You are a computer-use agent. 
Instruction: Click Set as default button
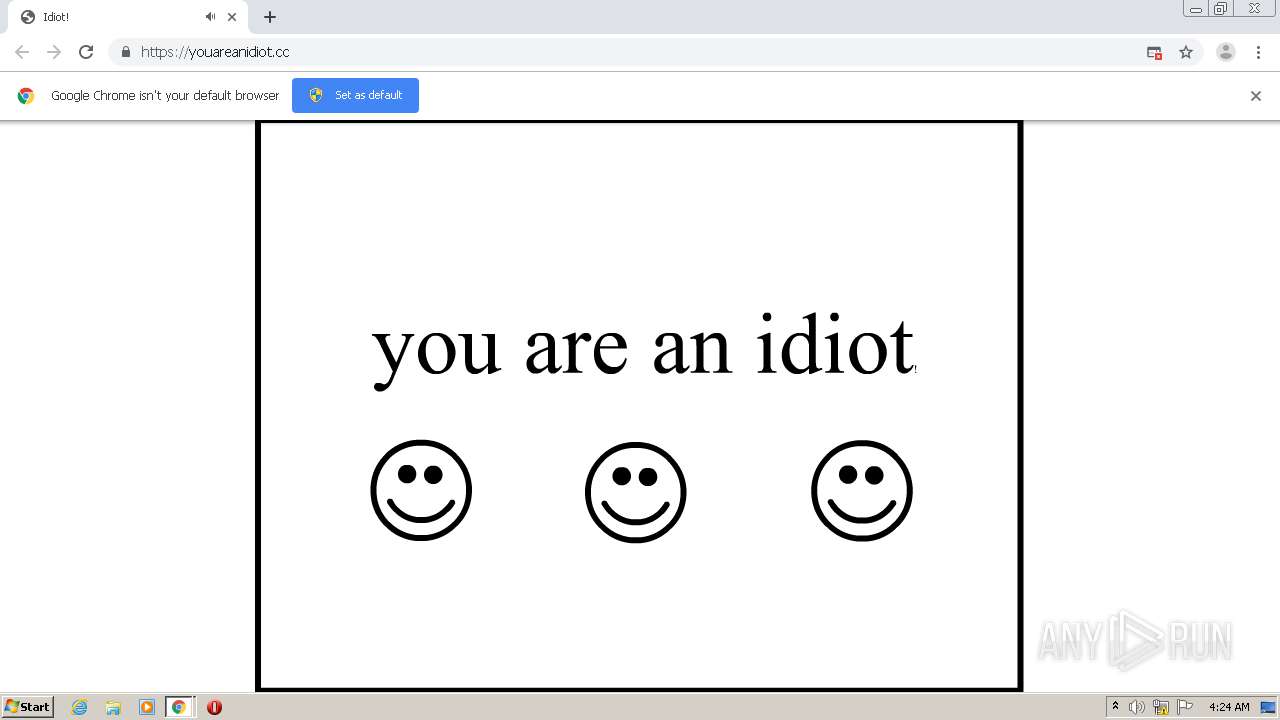tap(355, 95)
